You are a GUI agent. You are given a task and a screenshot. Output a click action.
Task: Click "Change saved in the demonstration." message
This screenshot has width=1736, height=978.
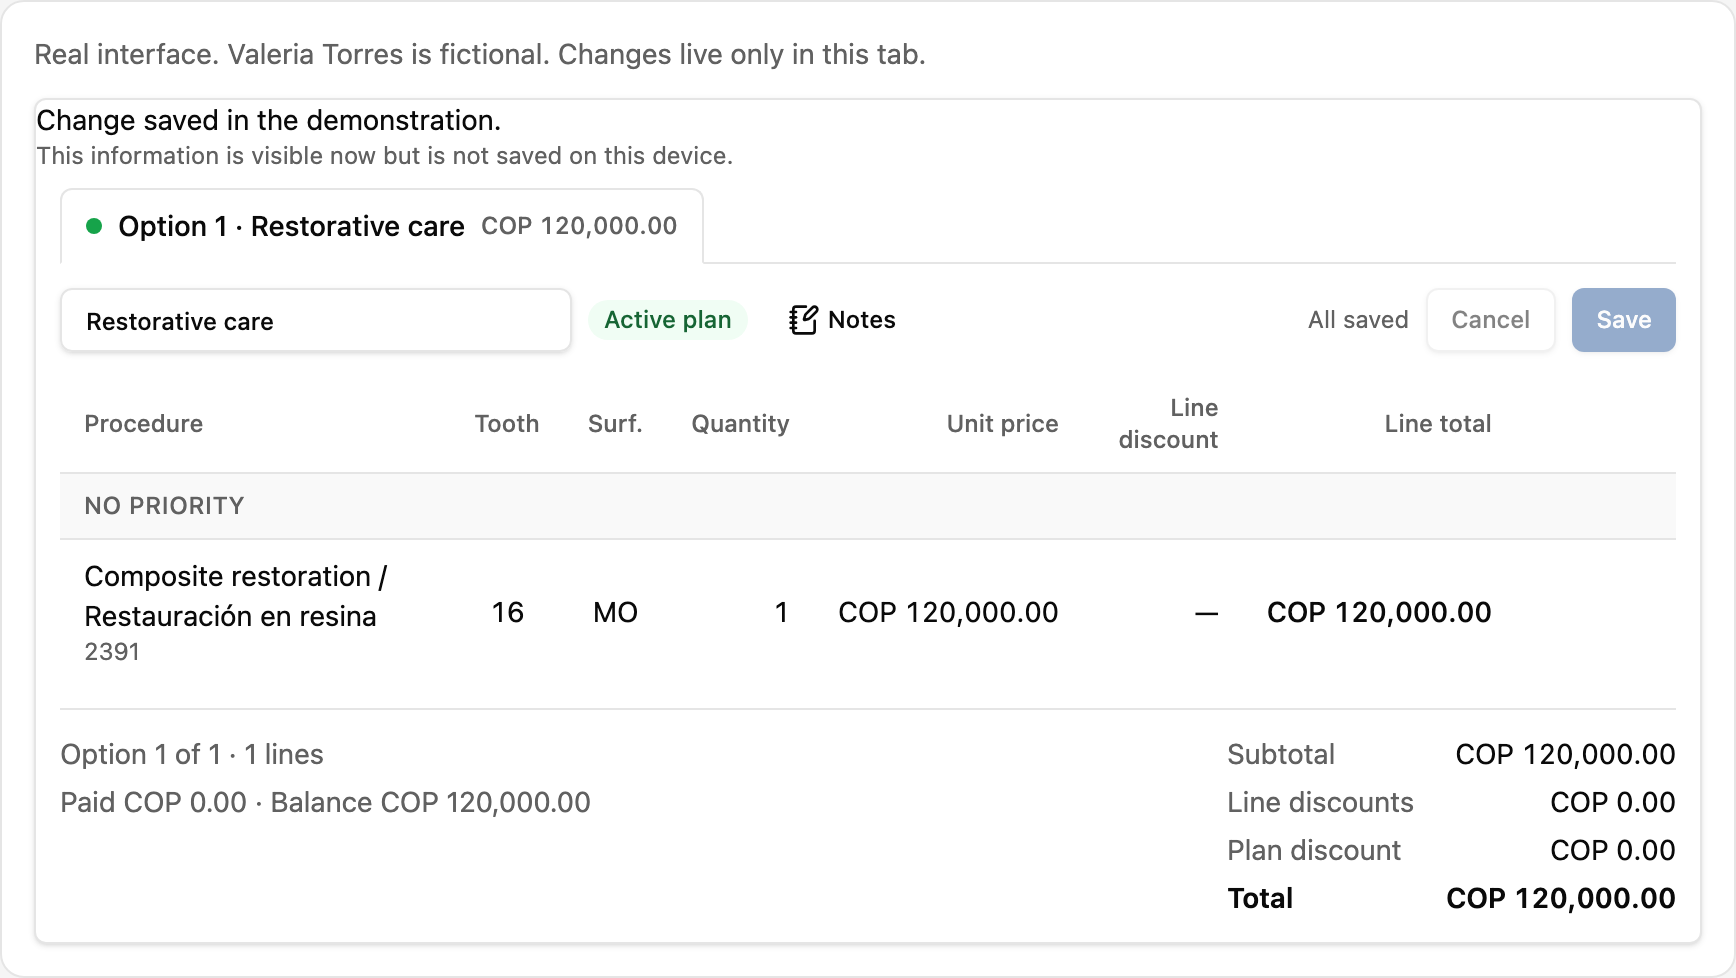pos(268,120)
